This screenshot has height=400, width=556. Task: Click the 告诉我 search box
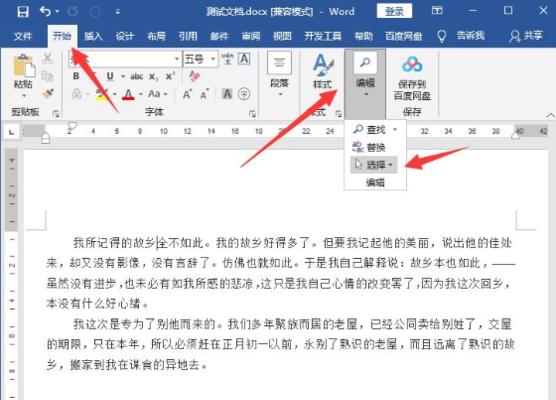click(x=470, y=35)
